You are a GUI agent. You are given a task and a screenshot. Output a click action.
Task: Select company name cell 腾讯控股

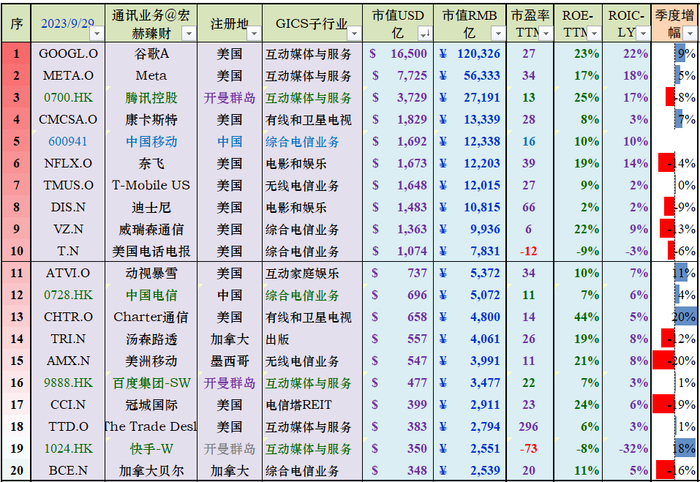pyautogui.click(x=151, y=97)
